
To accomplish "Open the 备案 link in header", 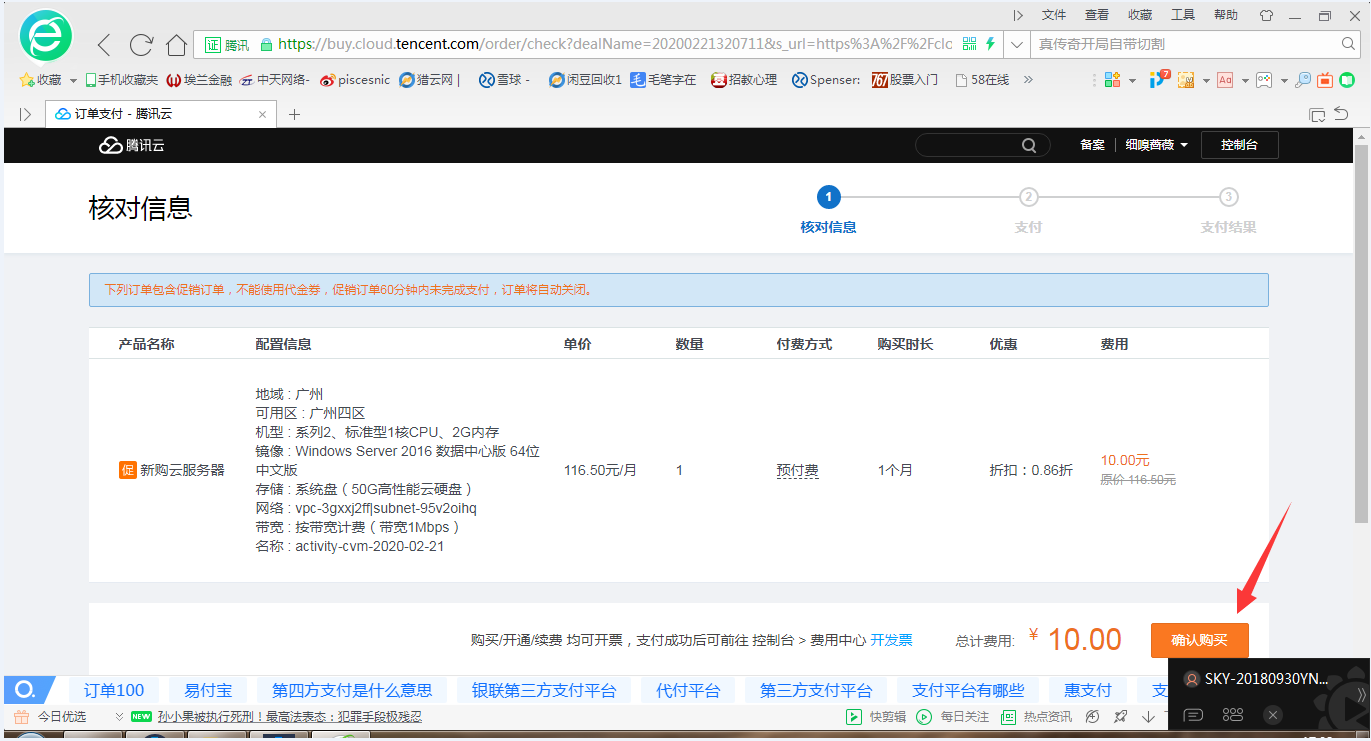I will point(1092,145).
